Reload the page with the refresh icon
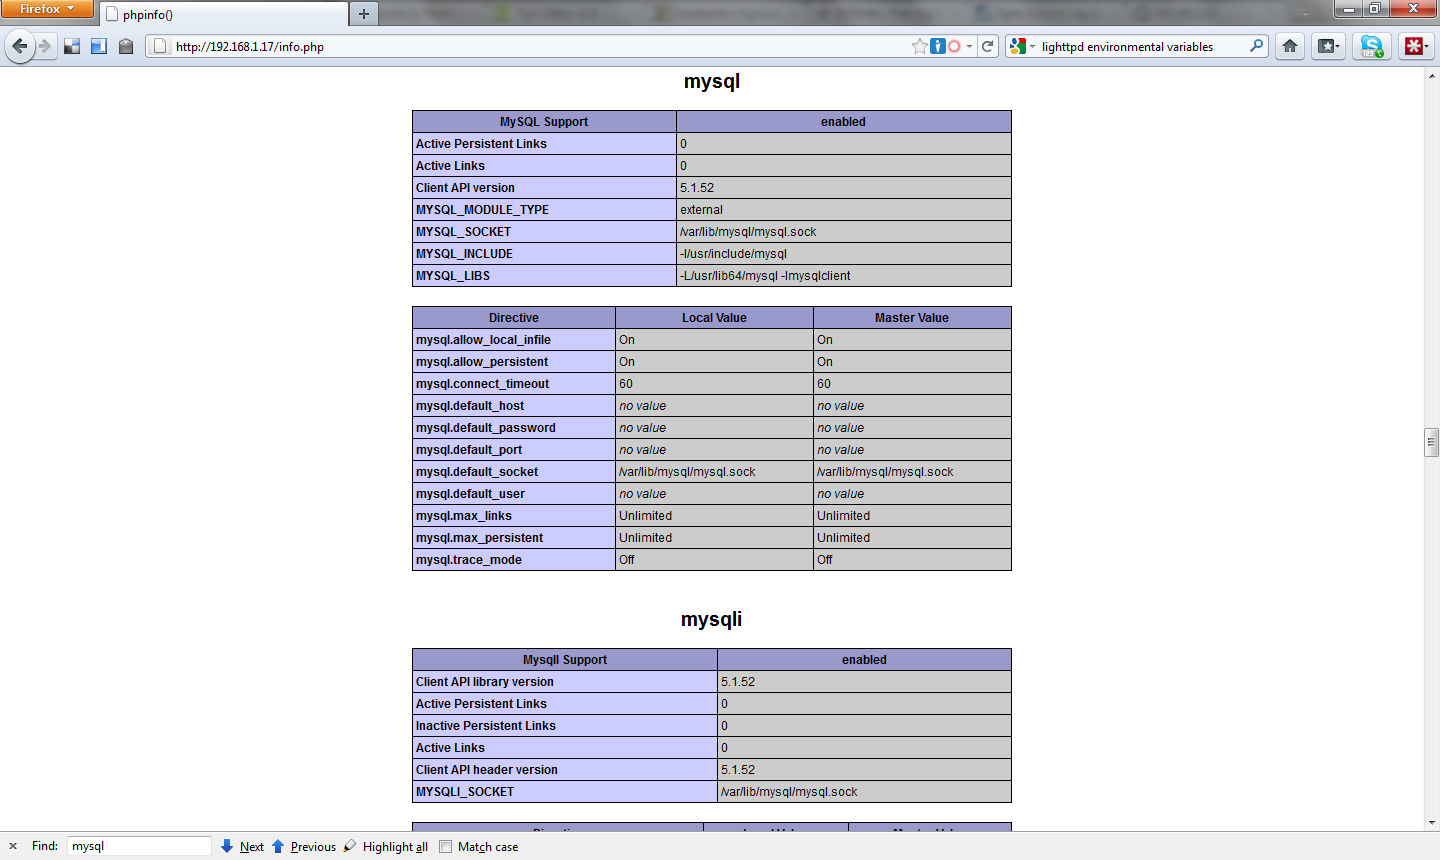Screen dimensions: 1440x860 (988, 46)
